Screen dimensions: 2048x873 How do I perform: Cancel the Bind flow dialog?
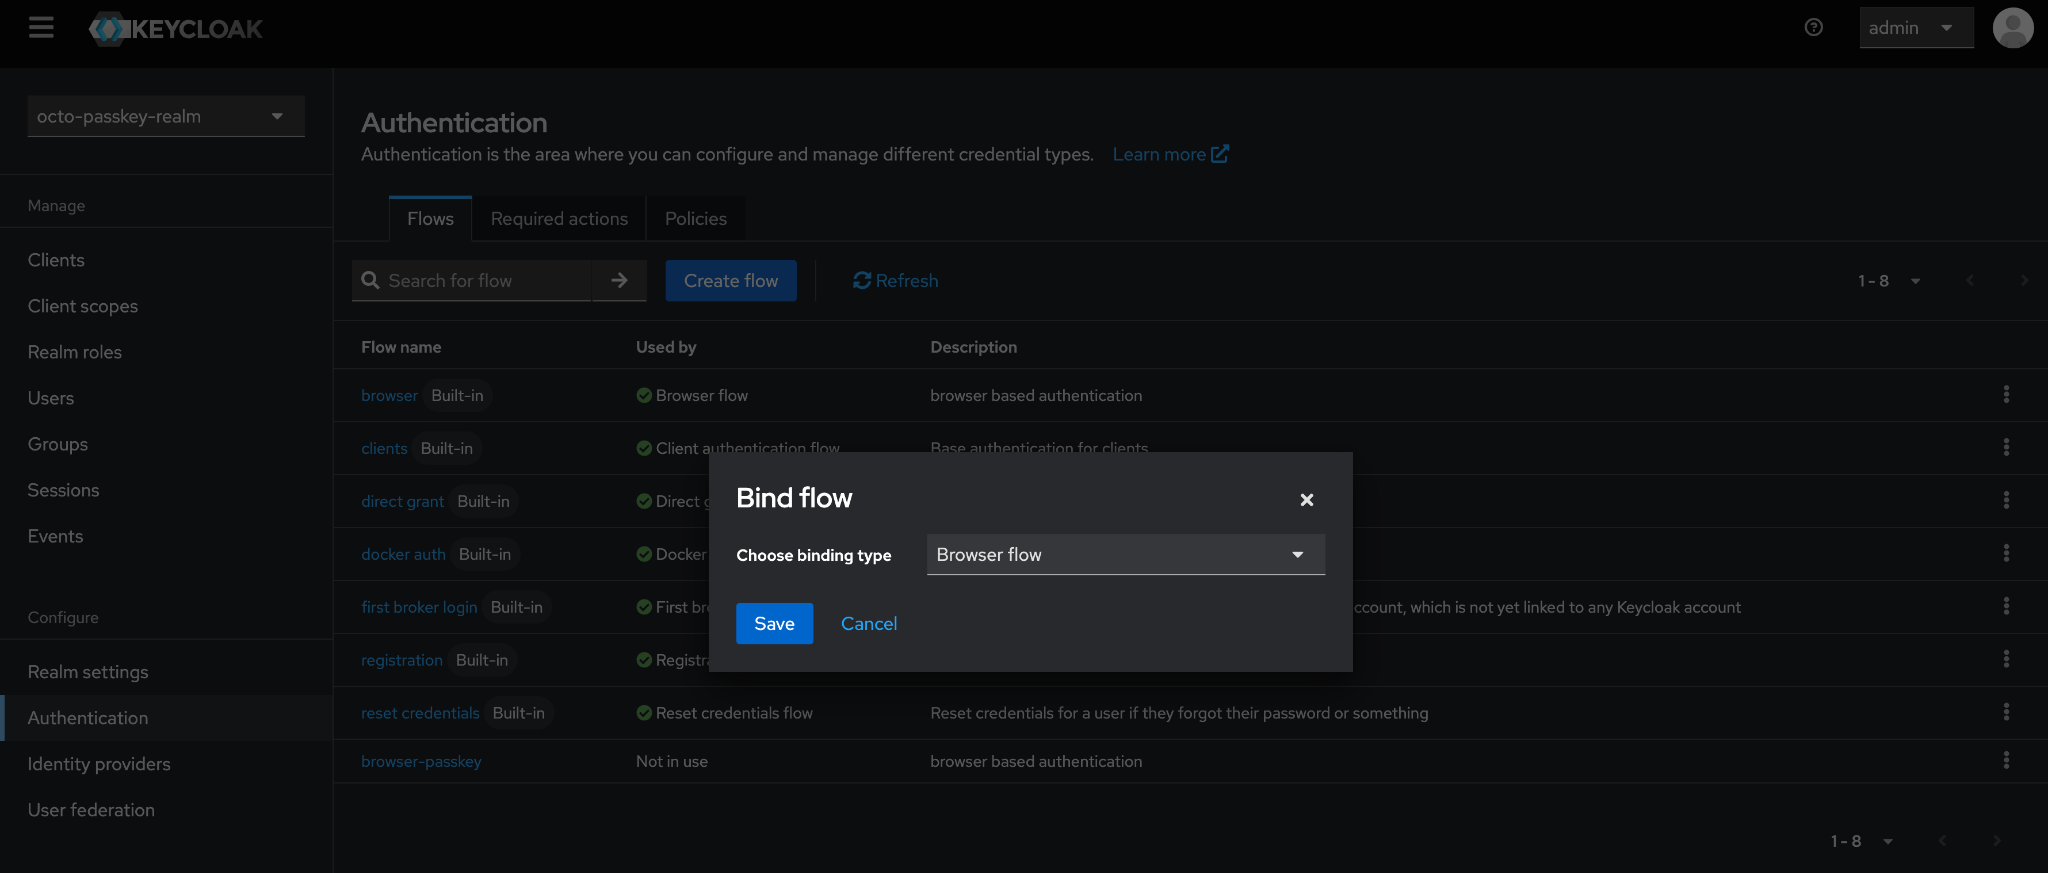868,624
